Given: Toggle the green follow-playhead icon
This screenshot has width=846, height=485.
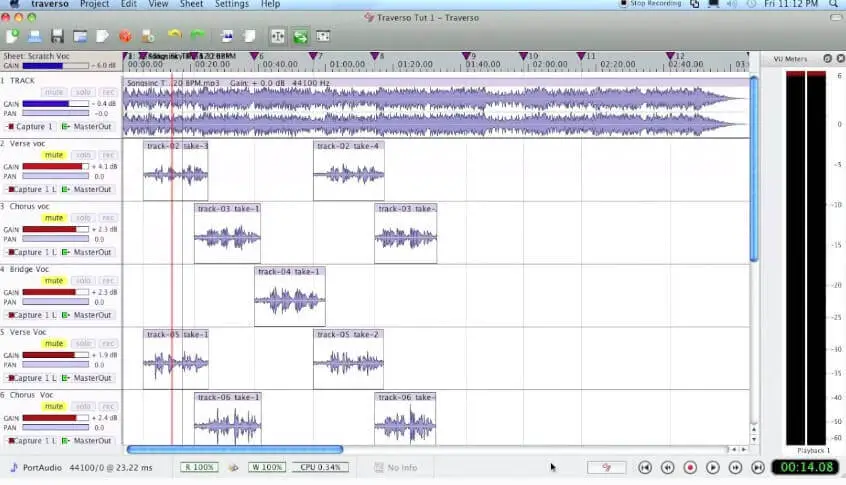Looking at the screenshot, I should click(x=301, y=36).
